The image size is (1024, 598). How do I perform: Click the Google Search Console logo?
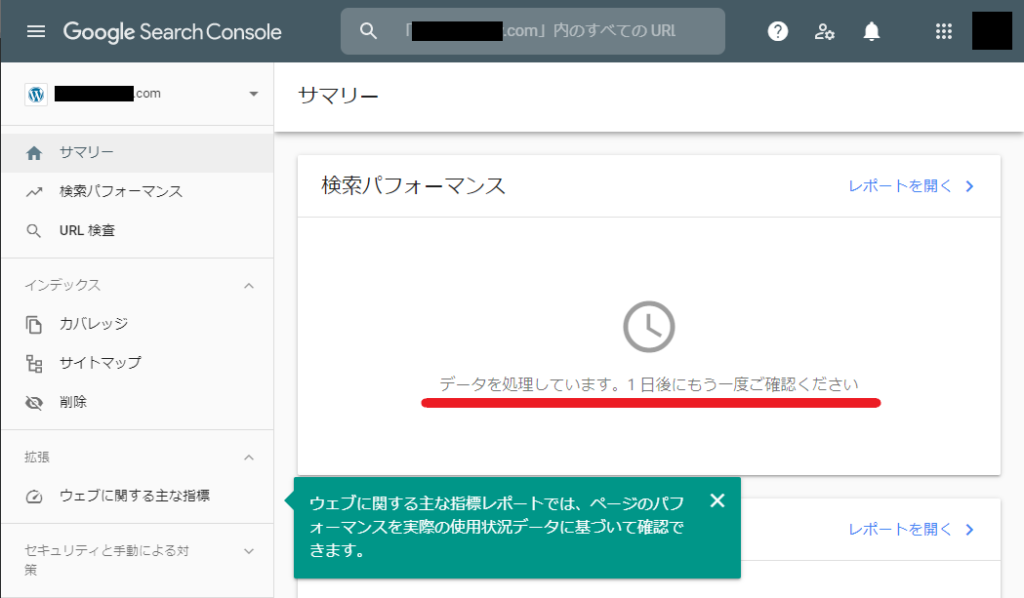(172, 31)
